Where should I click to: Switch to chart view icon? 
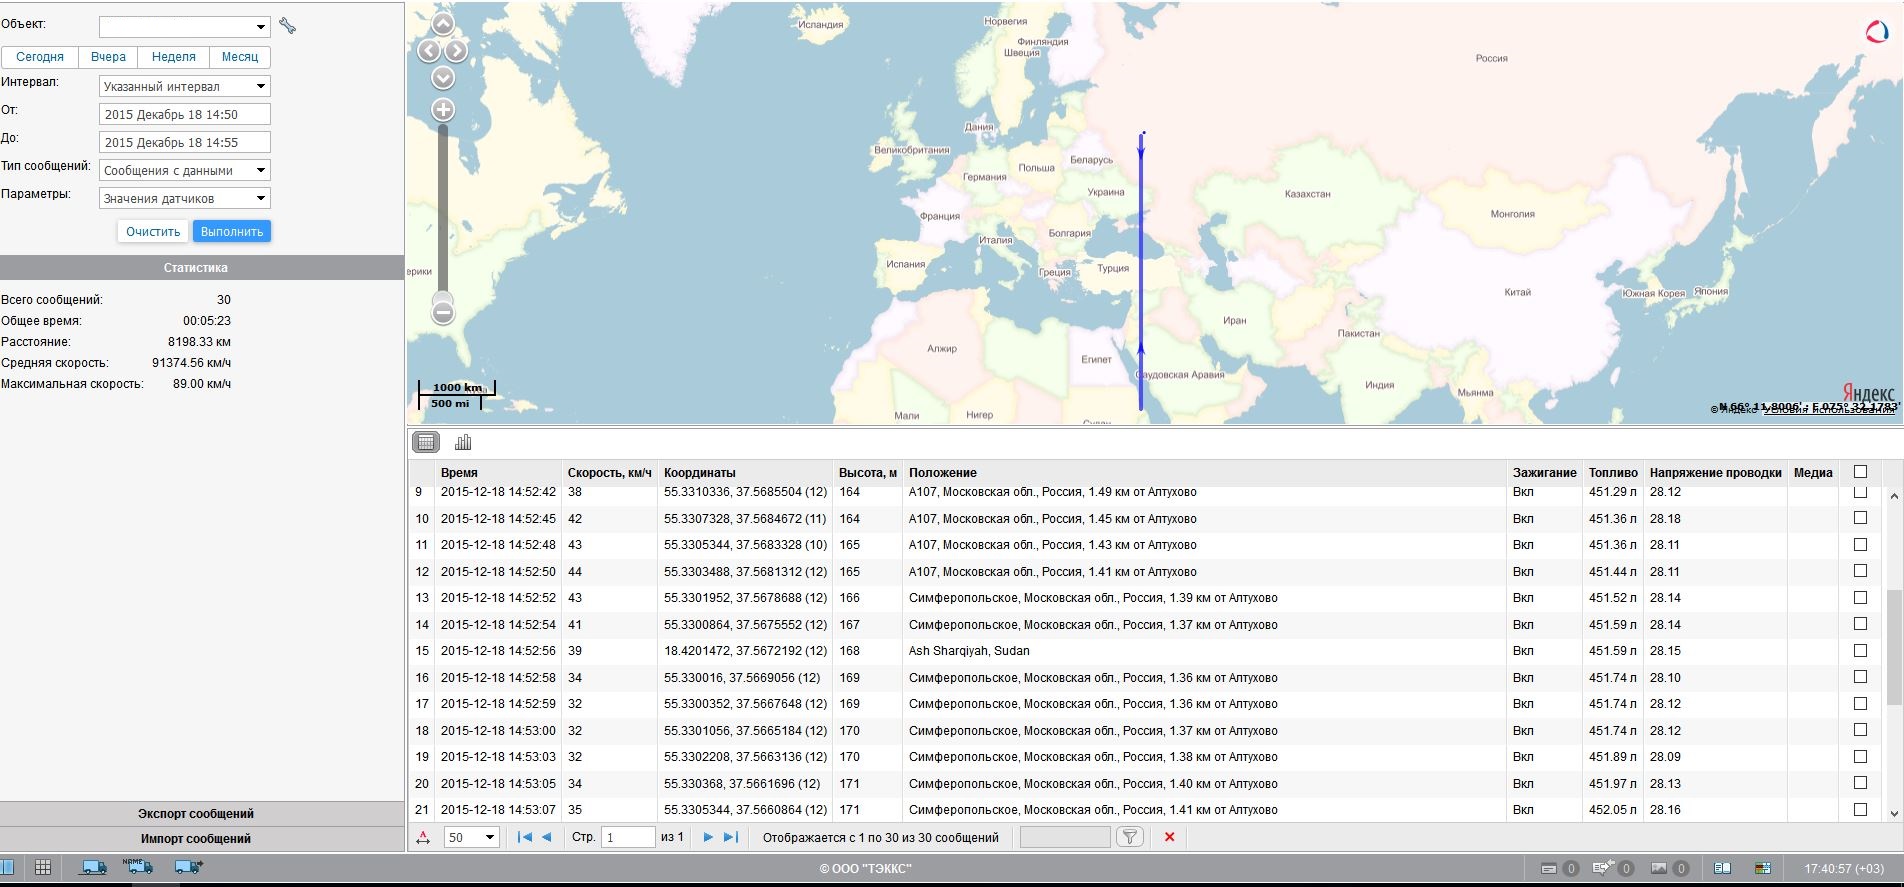click(x=463, y=442)
